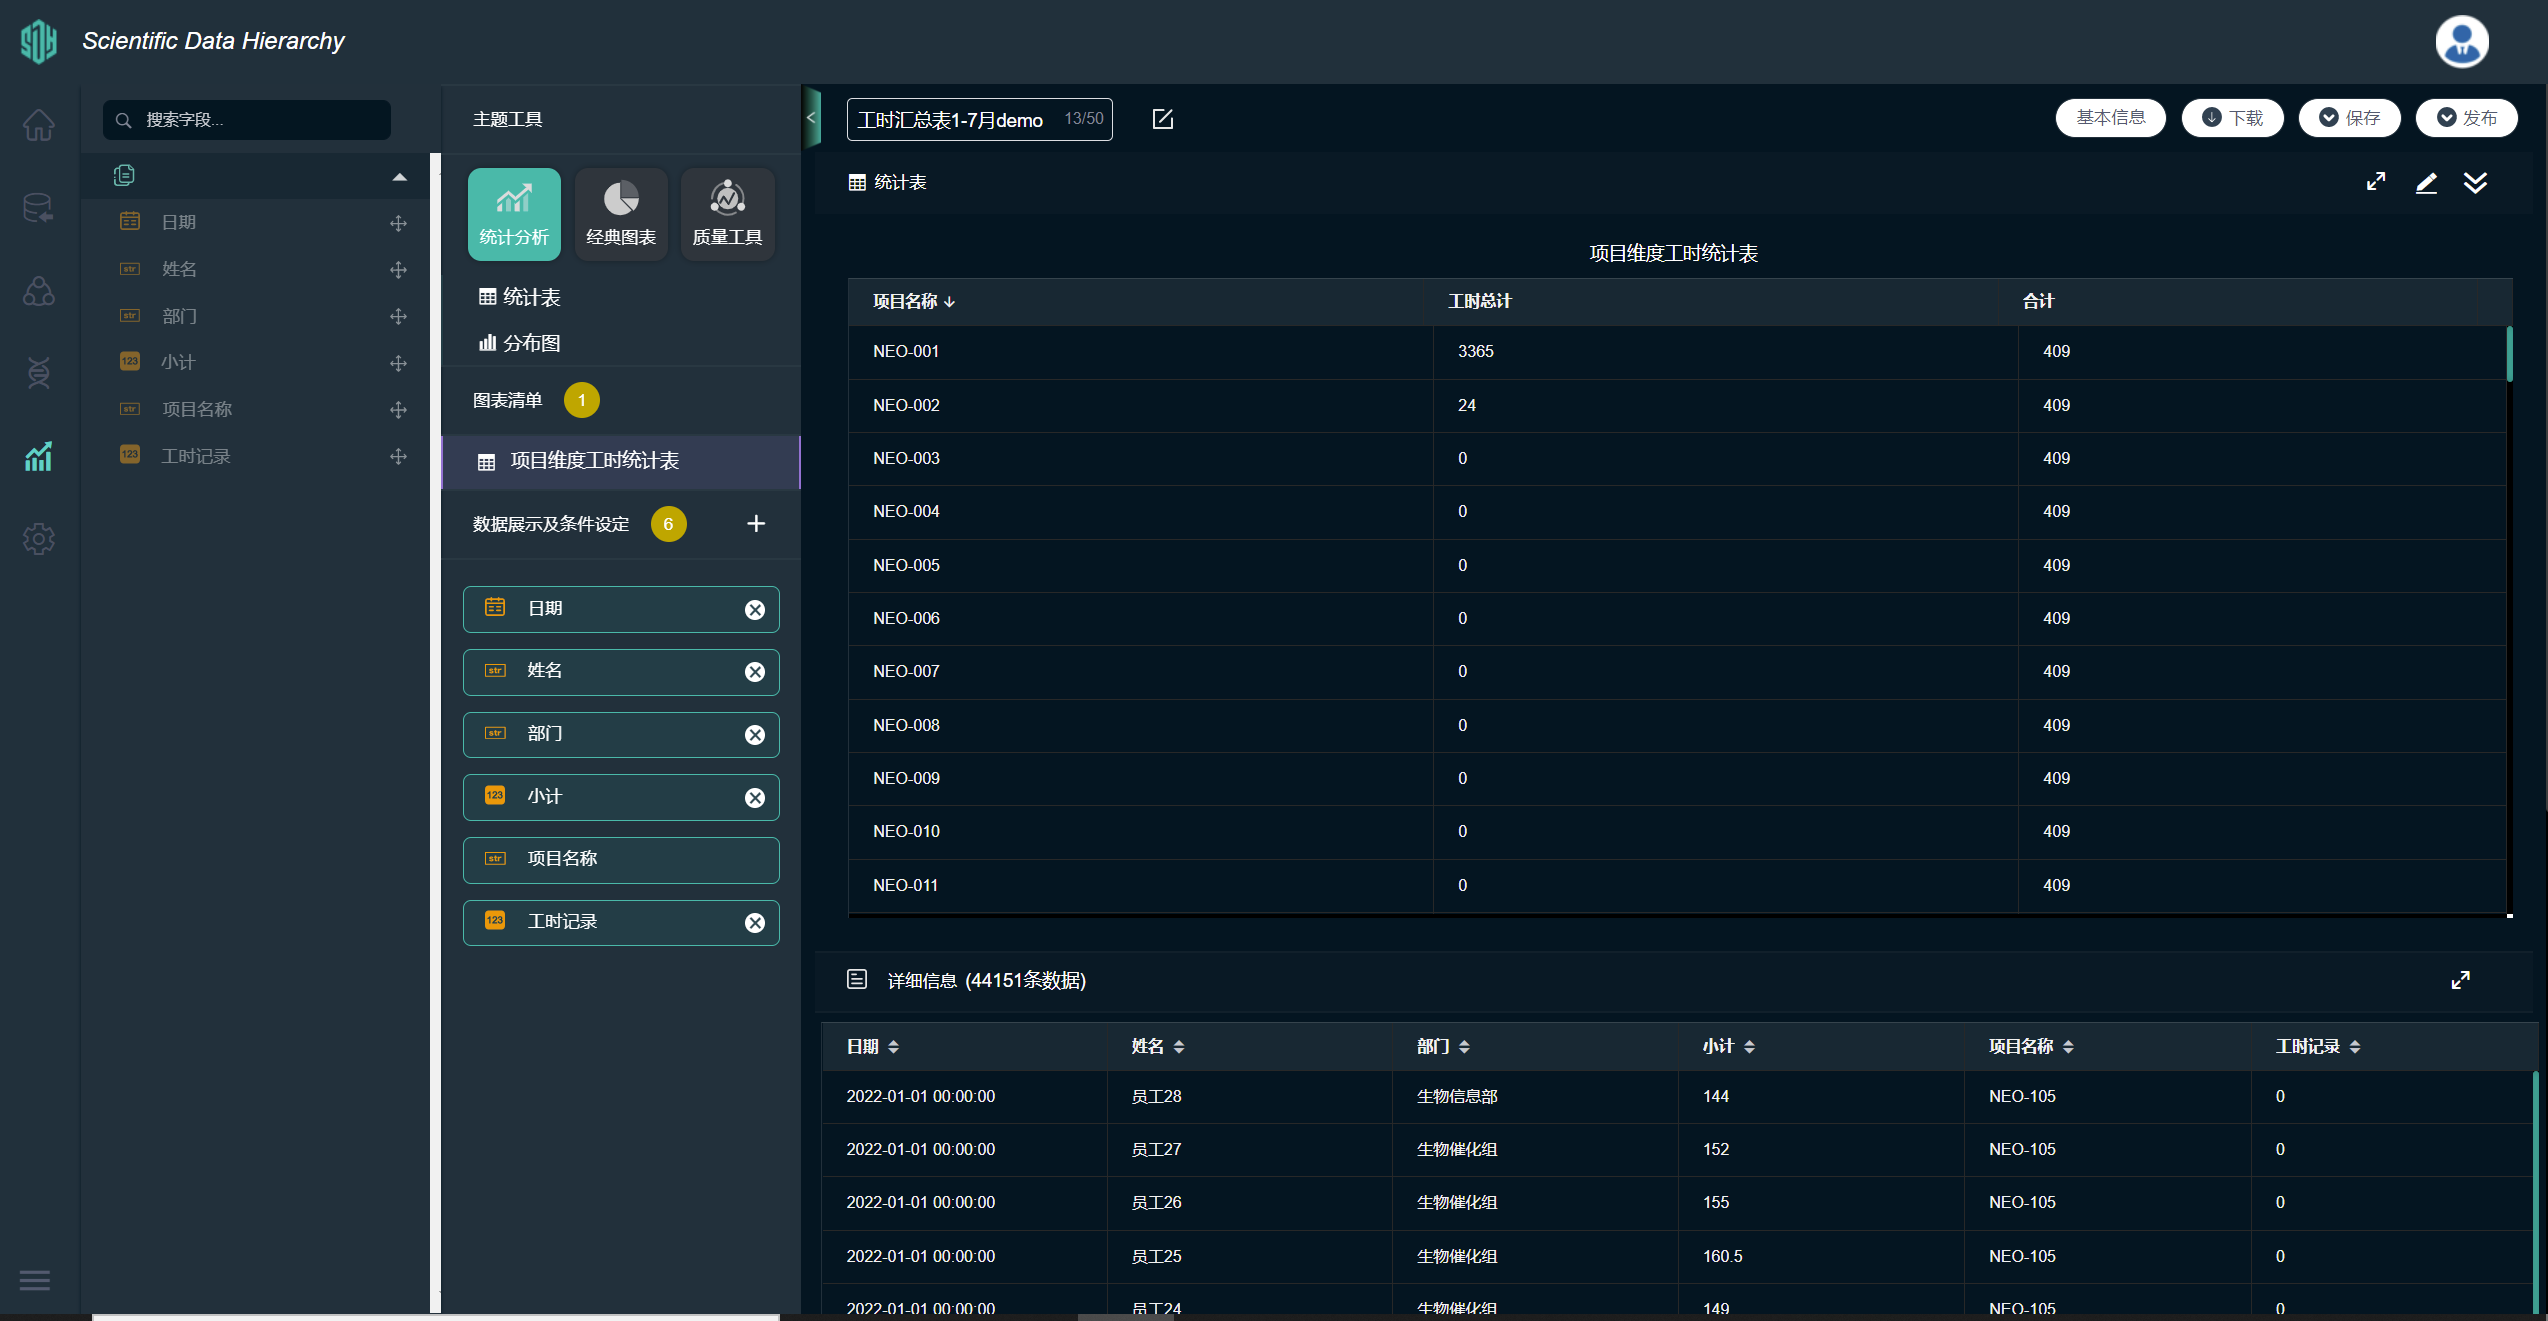The height and width of the screenshot is (1321, 2548).
Task: Select 分布图 in the tools menu
Action: pos(520,343)
